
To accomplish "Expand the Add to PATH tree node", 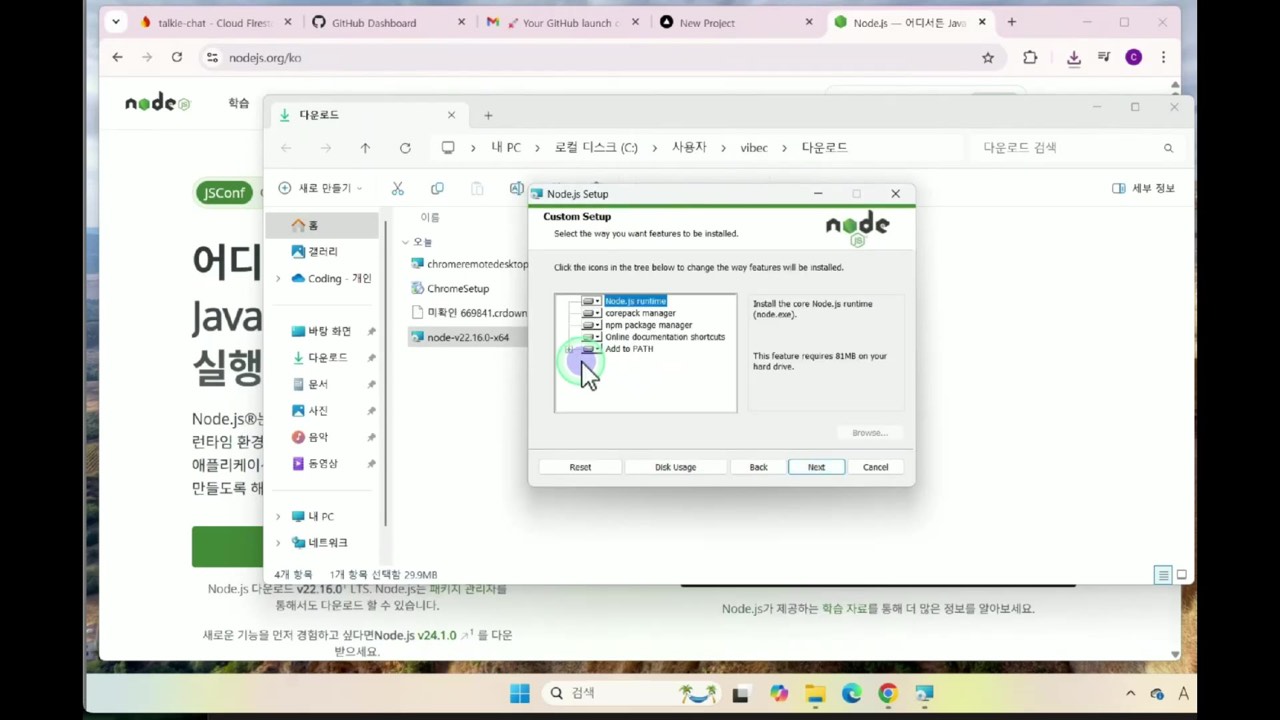I will point(570,349).
